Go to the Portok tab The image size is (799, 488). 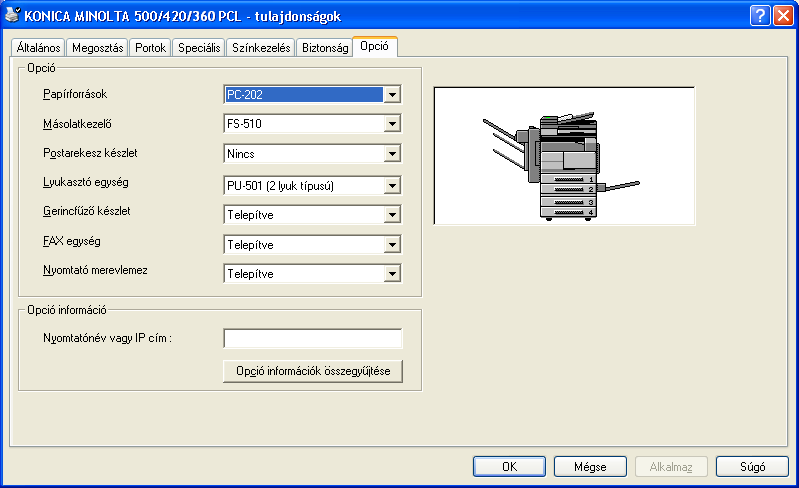pyautogui.click(x=150, y=47)
